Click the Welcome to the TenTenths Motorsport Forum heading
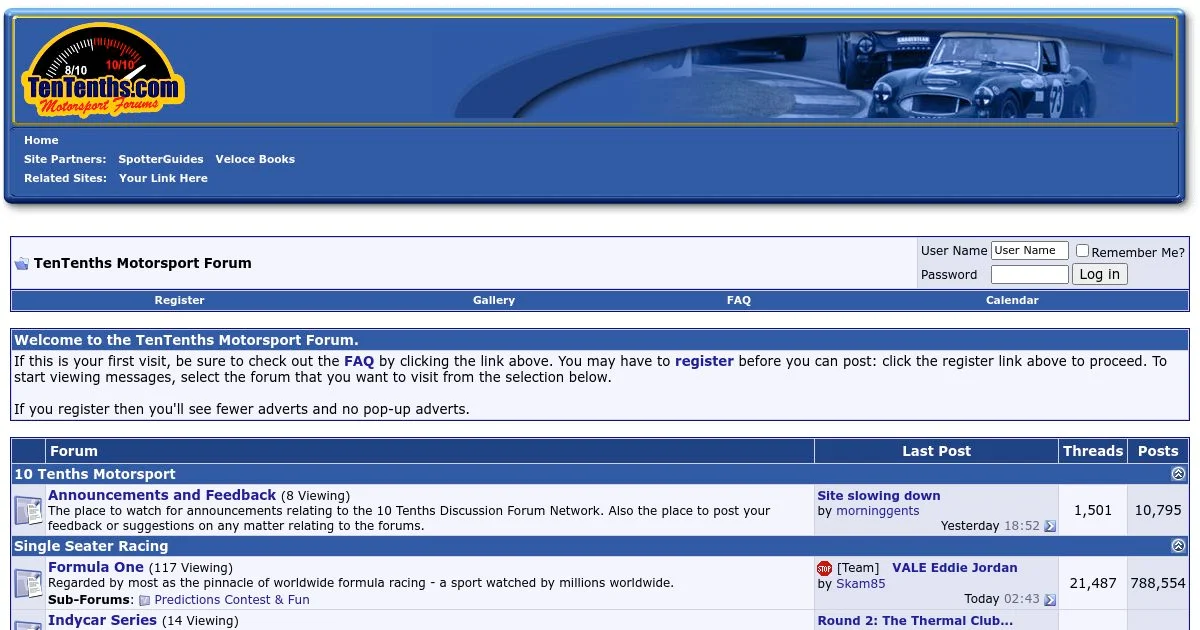The height and width of the screenshot is (630, 1200). coord(186,340)
